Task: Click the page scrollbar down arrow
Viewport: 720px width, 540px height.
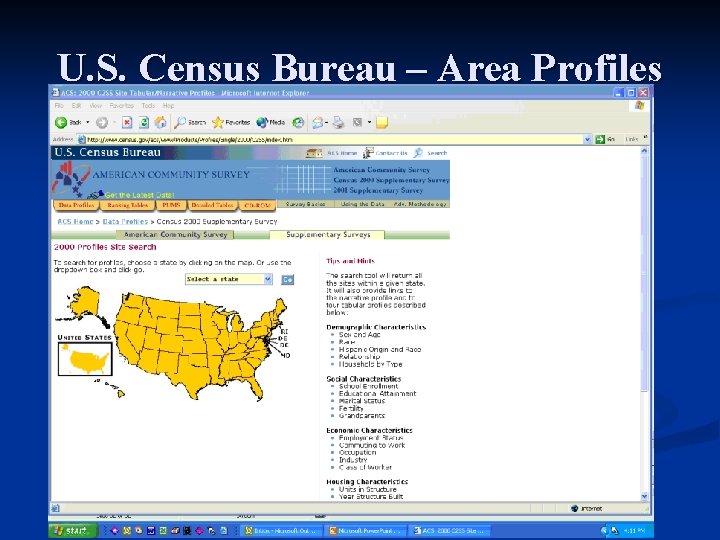Action: pyautogui.click(x=644, y=496)
